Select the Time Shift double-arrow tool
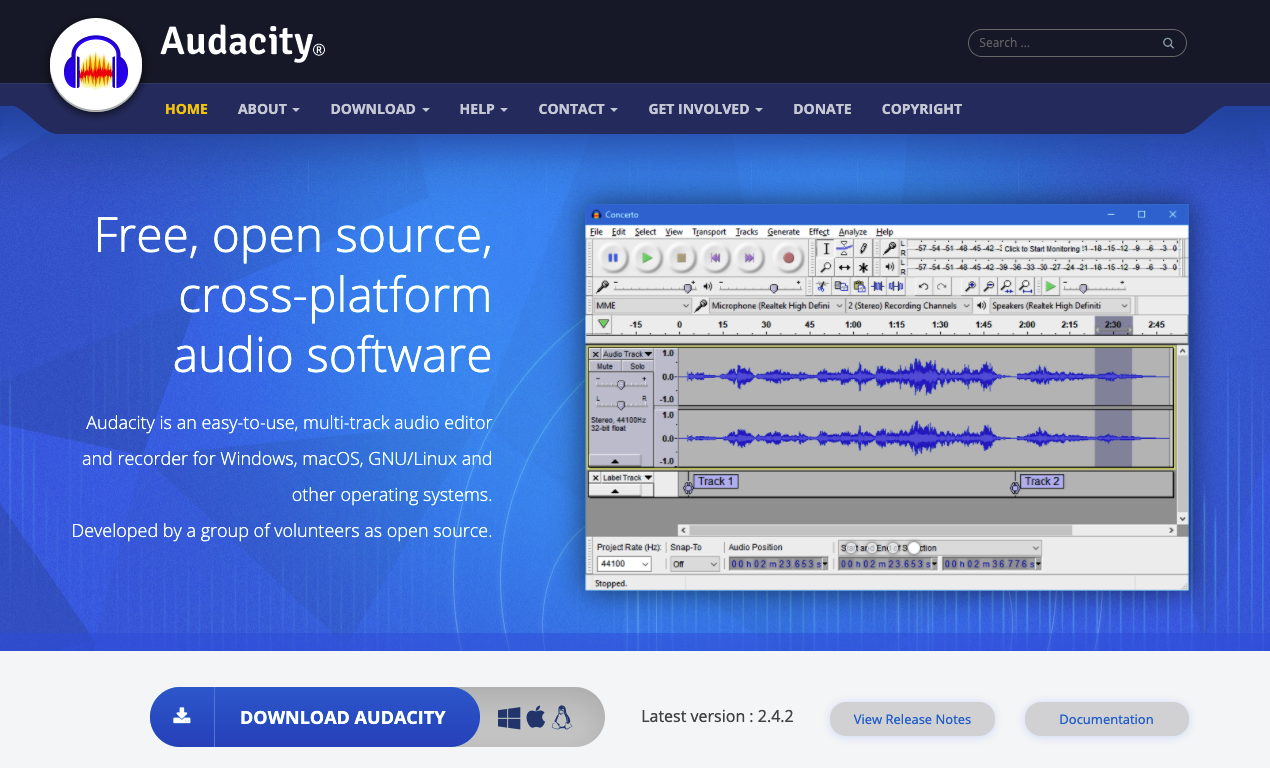The image size is (1270, 768). [844, 267]
